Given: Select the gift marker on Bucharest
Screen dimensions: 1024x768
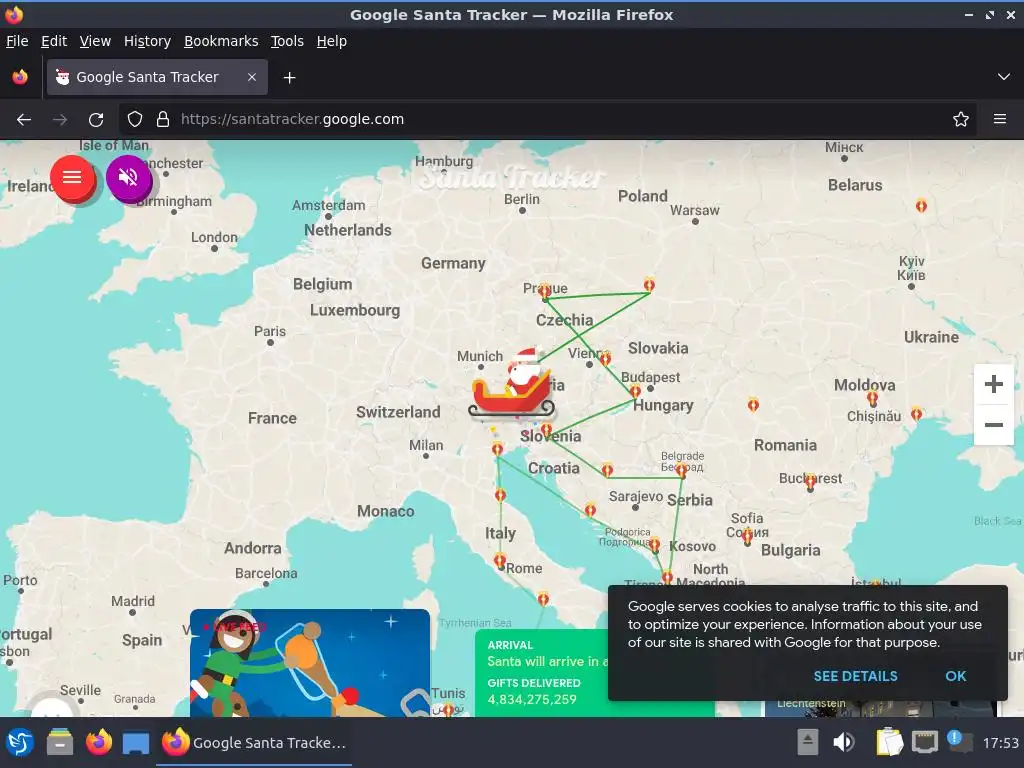Looking at the screenshot, I should click(810, 482).
